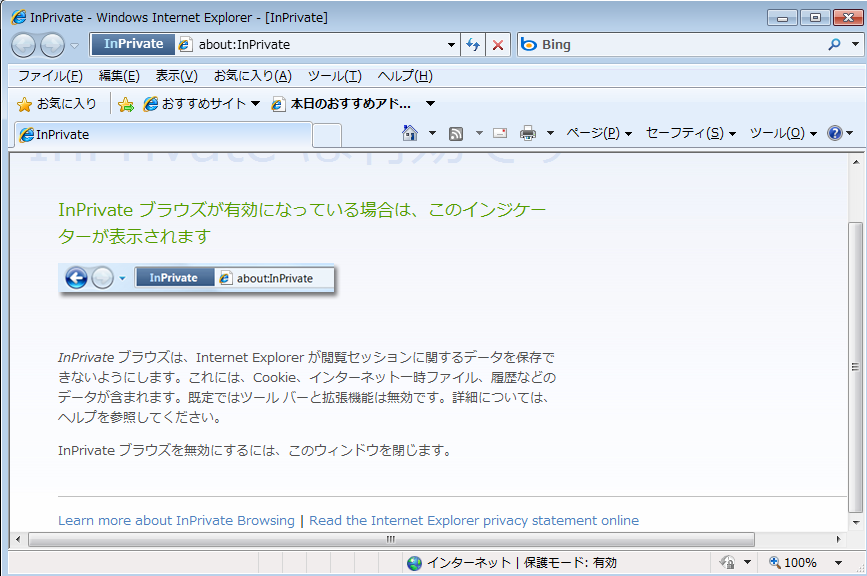Open the セーフティ(S) command menu
This screenshot has width=867, height=576.
691,133
